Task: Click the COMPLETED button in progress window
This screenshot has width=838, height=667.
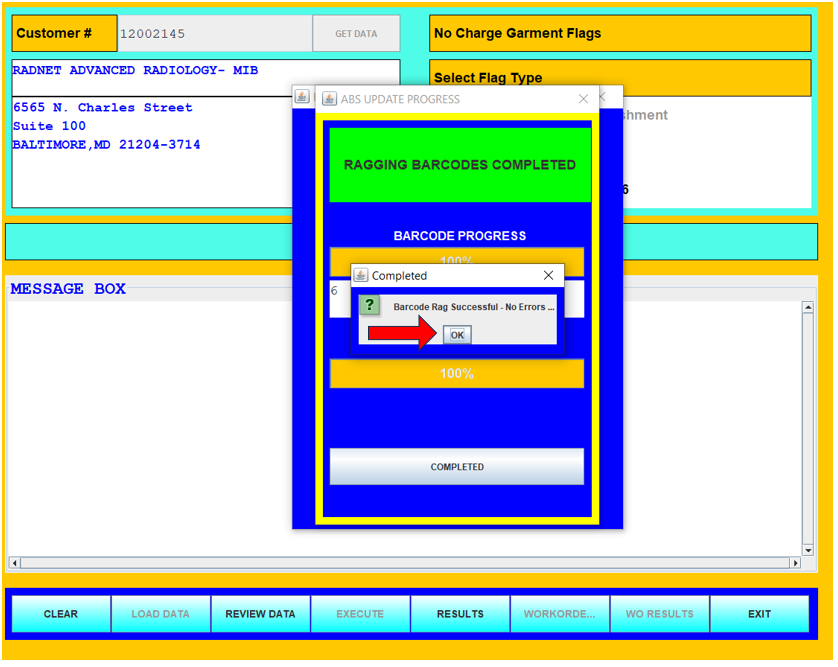Action: coord(458,469)
